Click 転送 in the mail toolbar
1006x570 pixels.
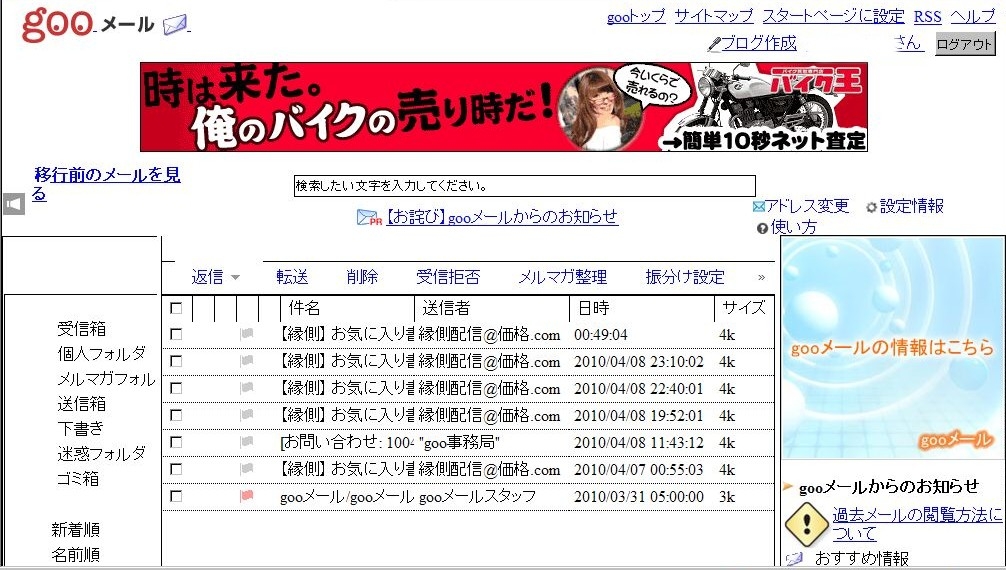(x=293, y=277)
